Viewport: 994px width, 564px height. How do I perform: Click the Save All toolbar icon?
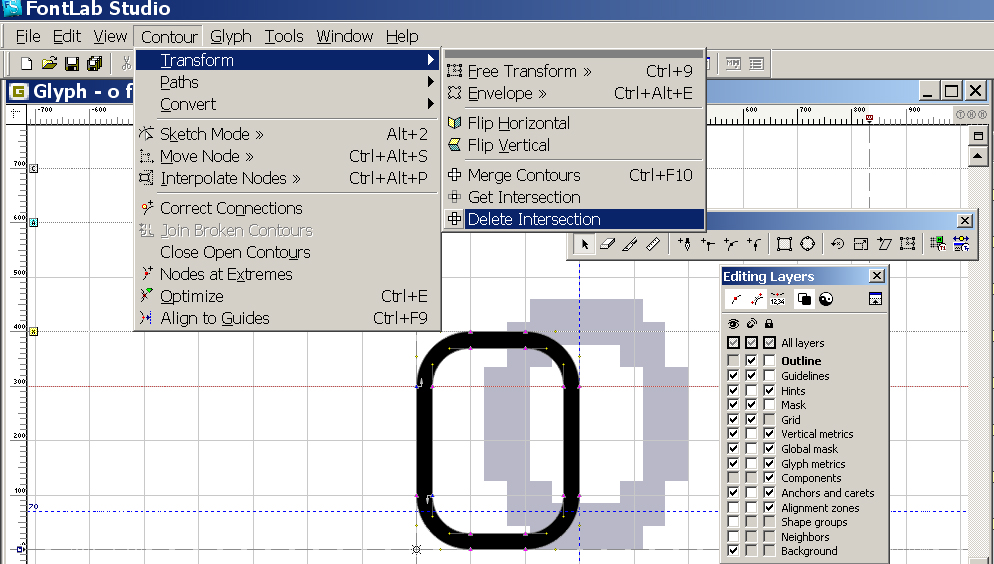click(x=94, y=63)
